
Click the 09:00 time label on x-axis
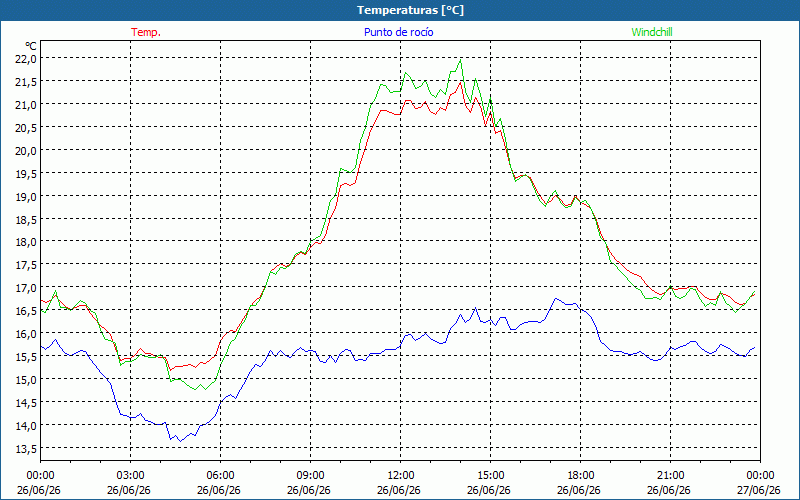pos(310,476)
